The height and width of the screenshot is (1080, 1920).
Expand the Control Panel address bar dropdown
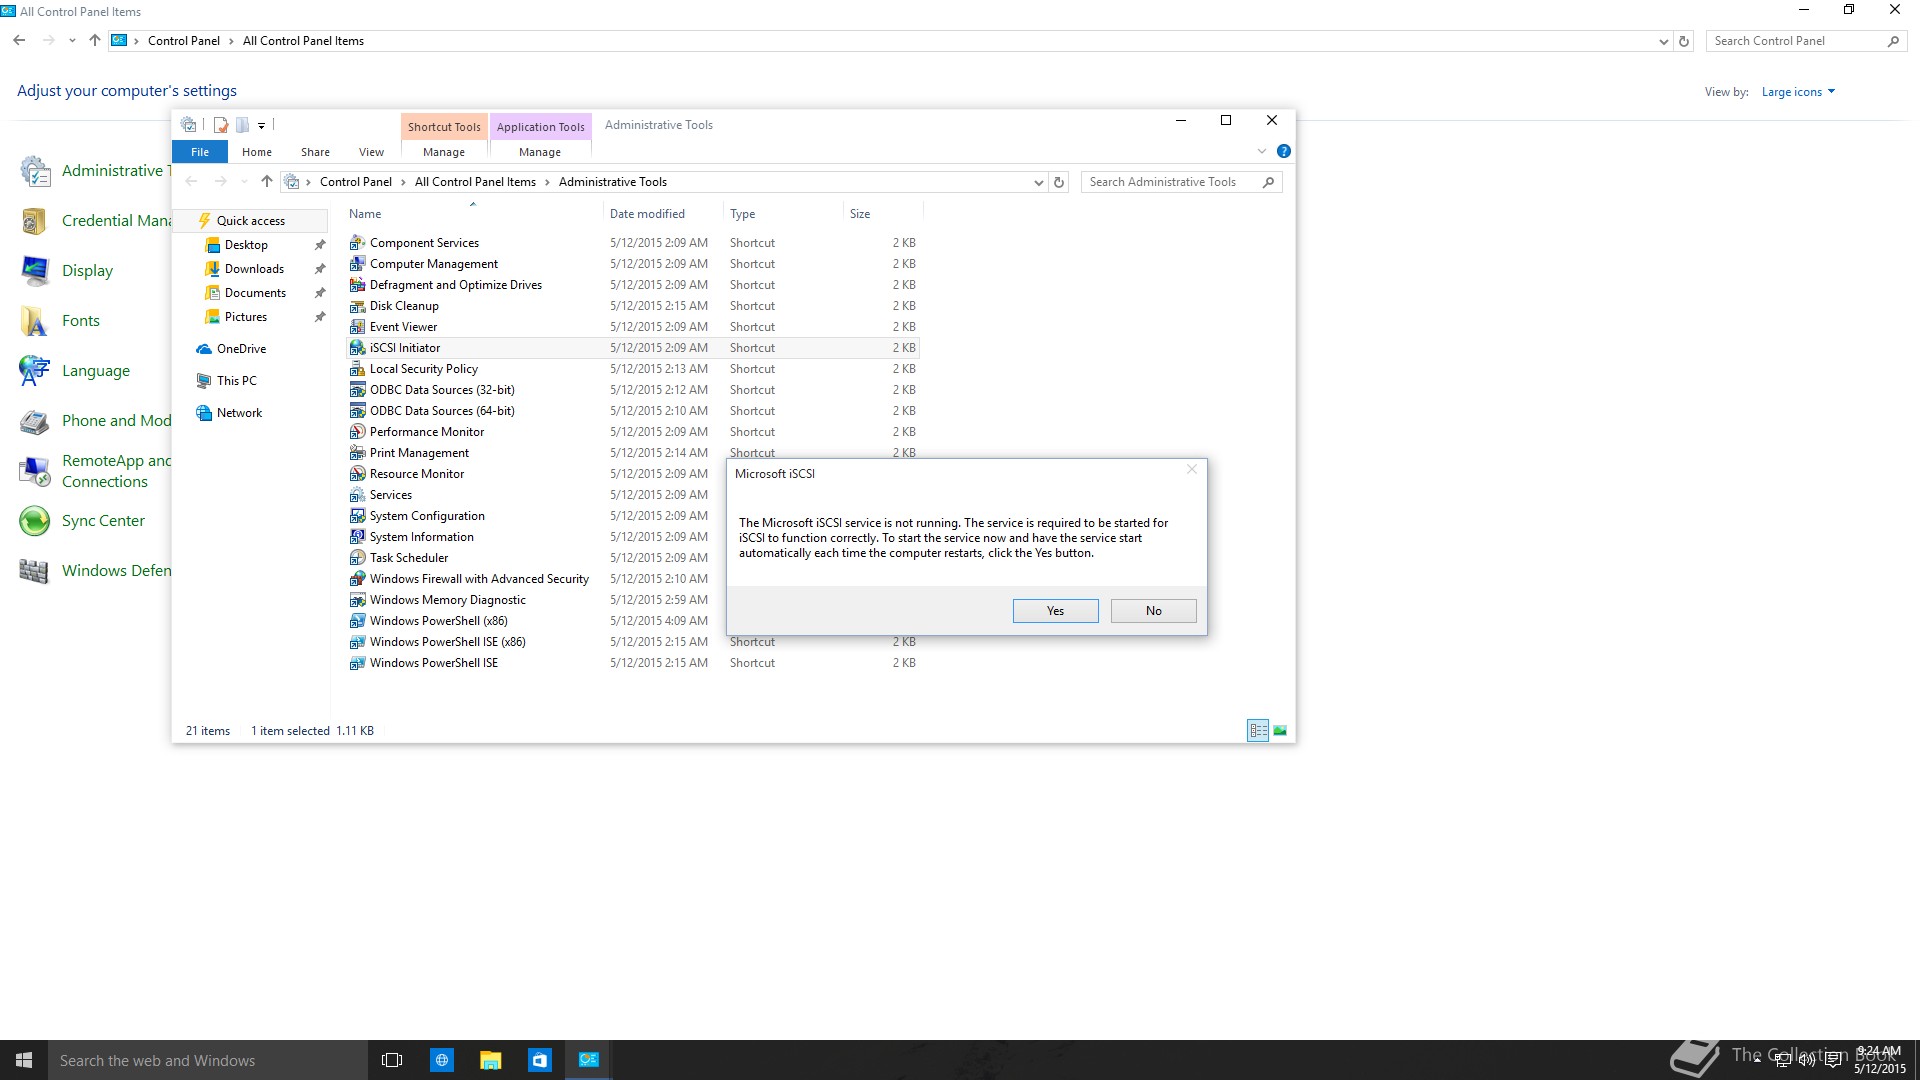[x=1663, y=41]
